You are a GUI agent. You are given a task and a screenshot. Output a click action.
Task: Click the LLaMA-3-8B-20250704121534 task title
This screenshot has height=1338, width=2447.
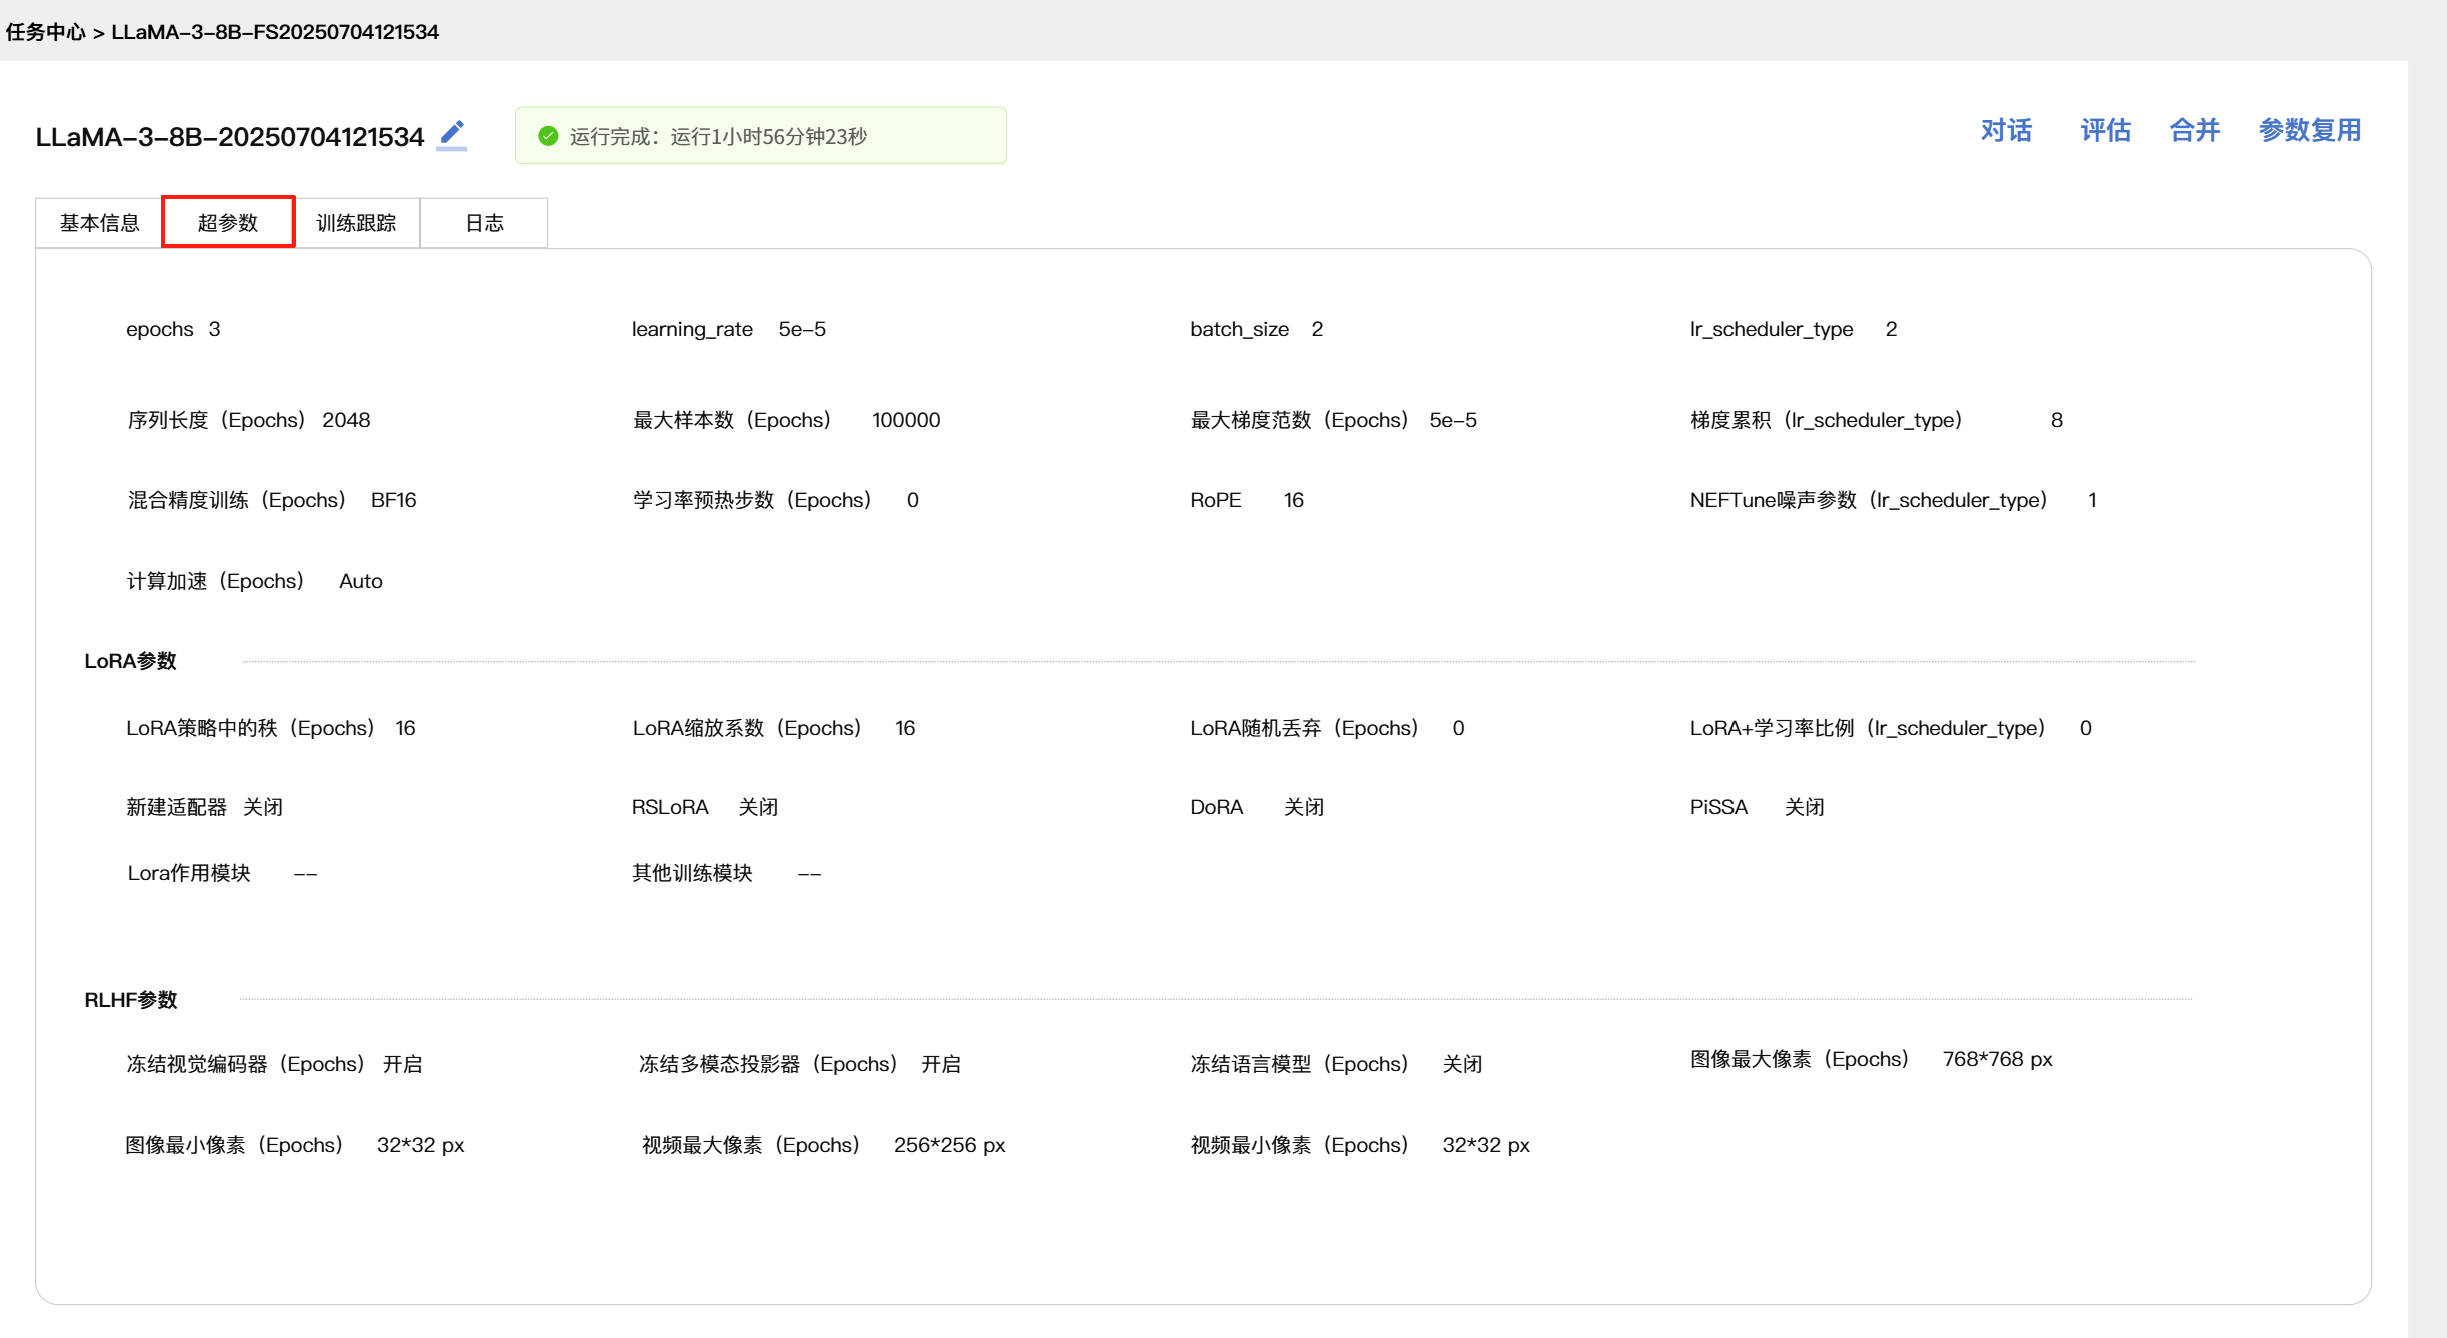coord(230,137)
